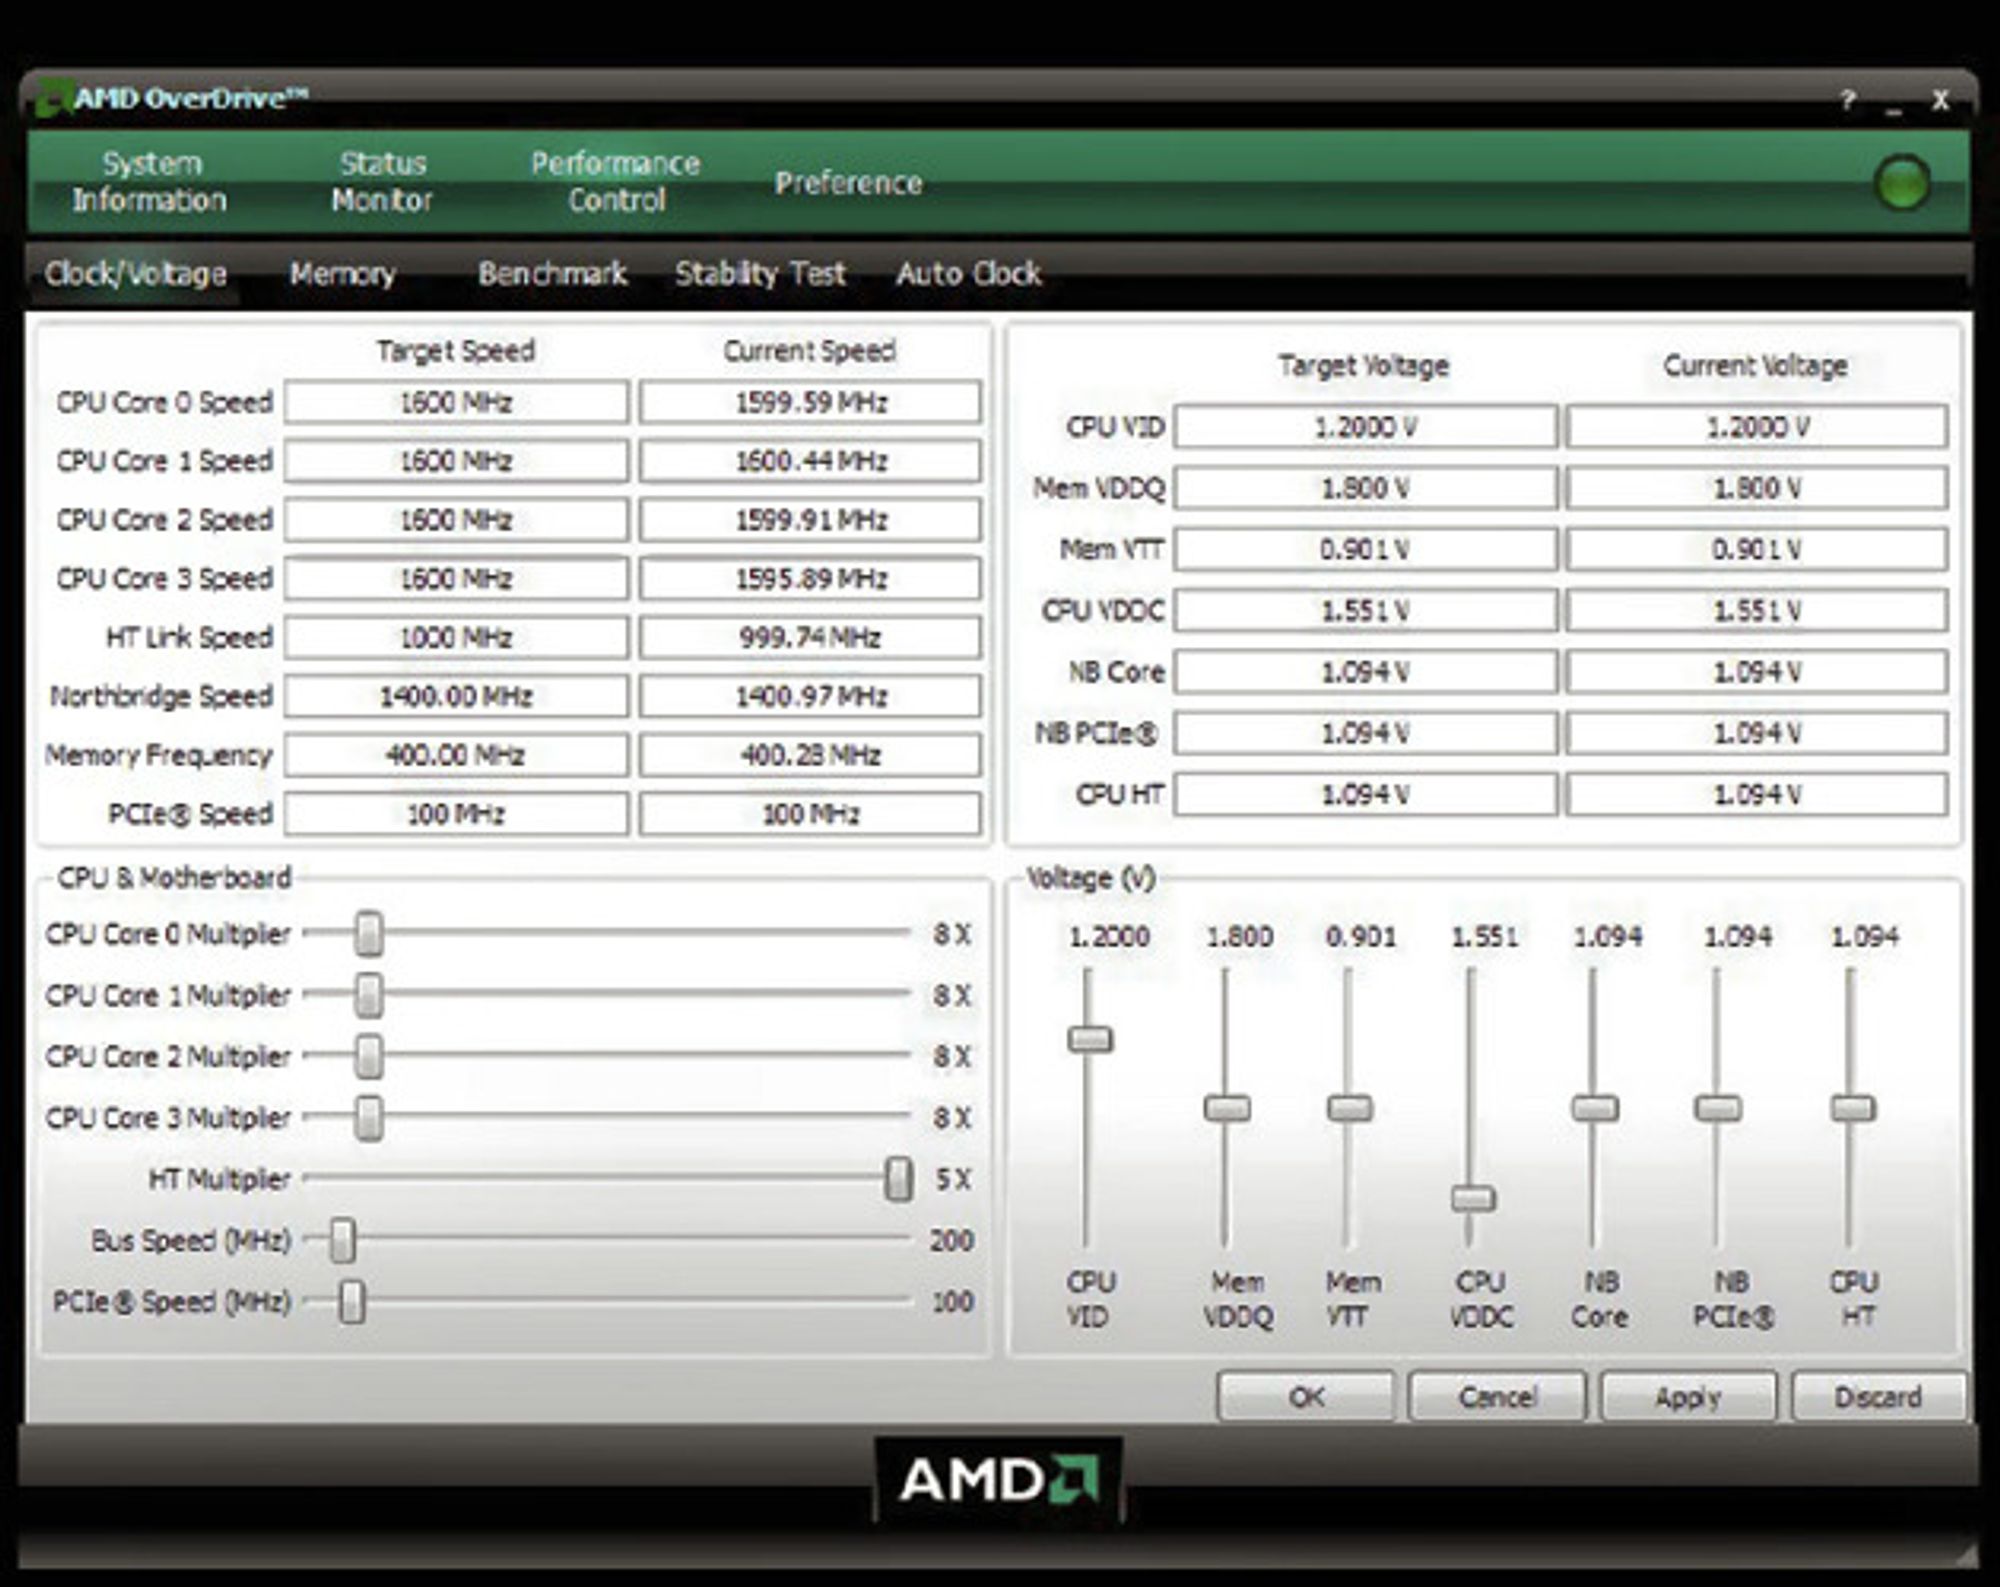This screenshot has height=1587, width=2000.
Task: Select the Clock/Voltage tab
Action: coord(136,274)
